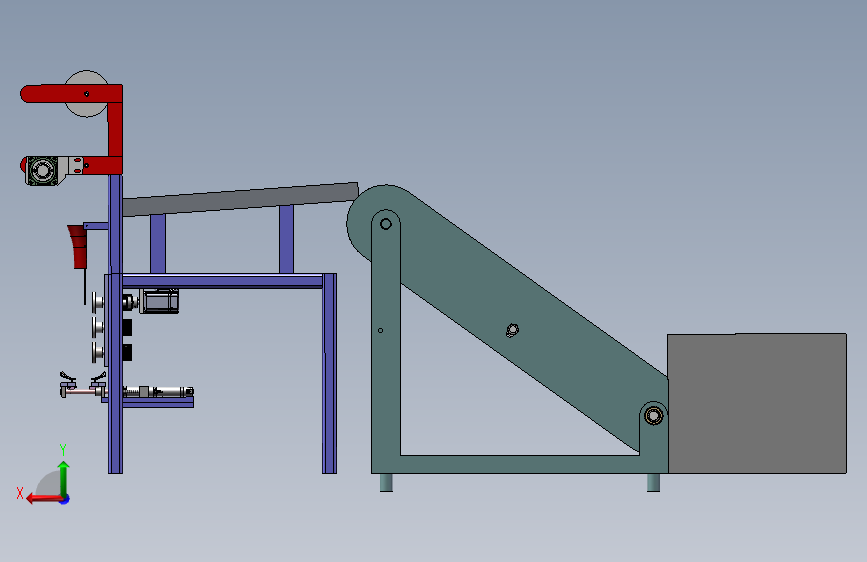Select the green gearbox motor on lower red arm
Image resolution: width=867 pixels, height=562 pixels.
(x=42, y=170)
